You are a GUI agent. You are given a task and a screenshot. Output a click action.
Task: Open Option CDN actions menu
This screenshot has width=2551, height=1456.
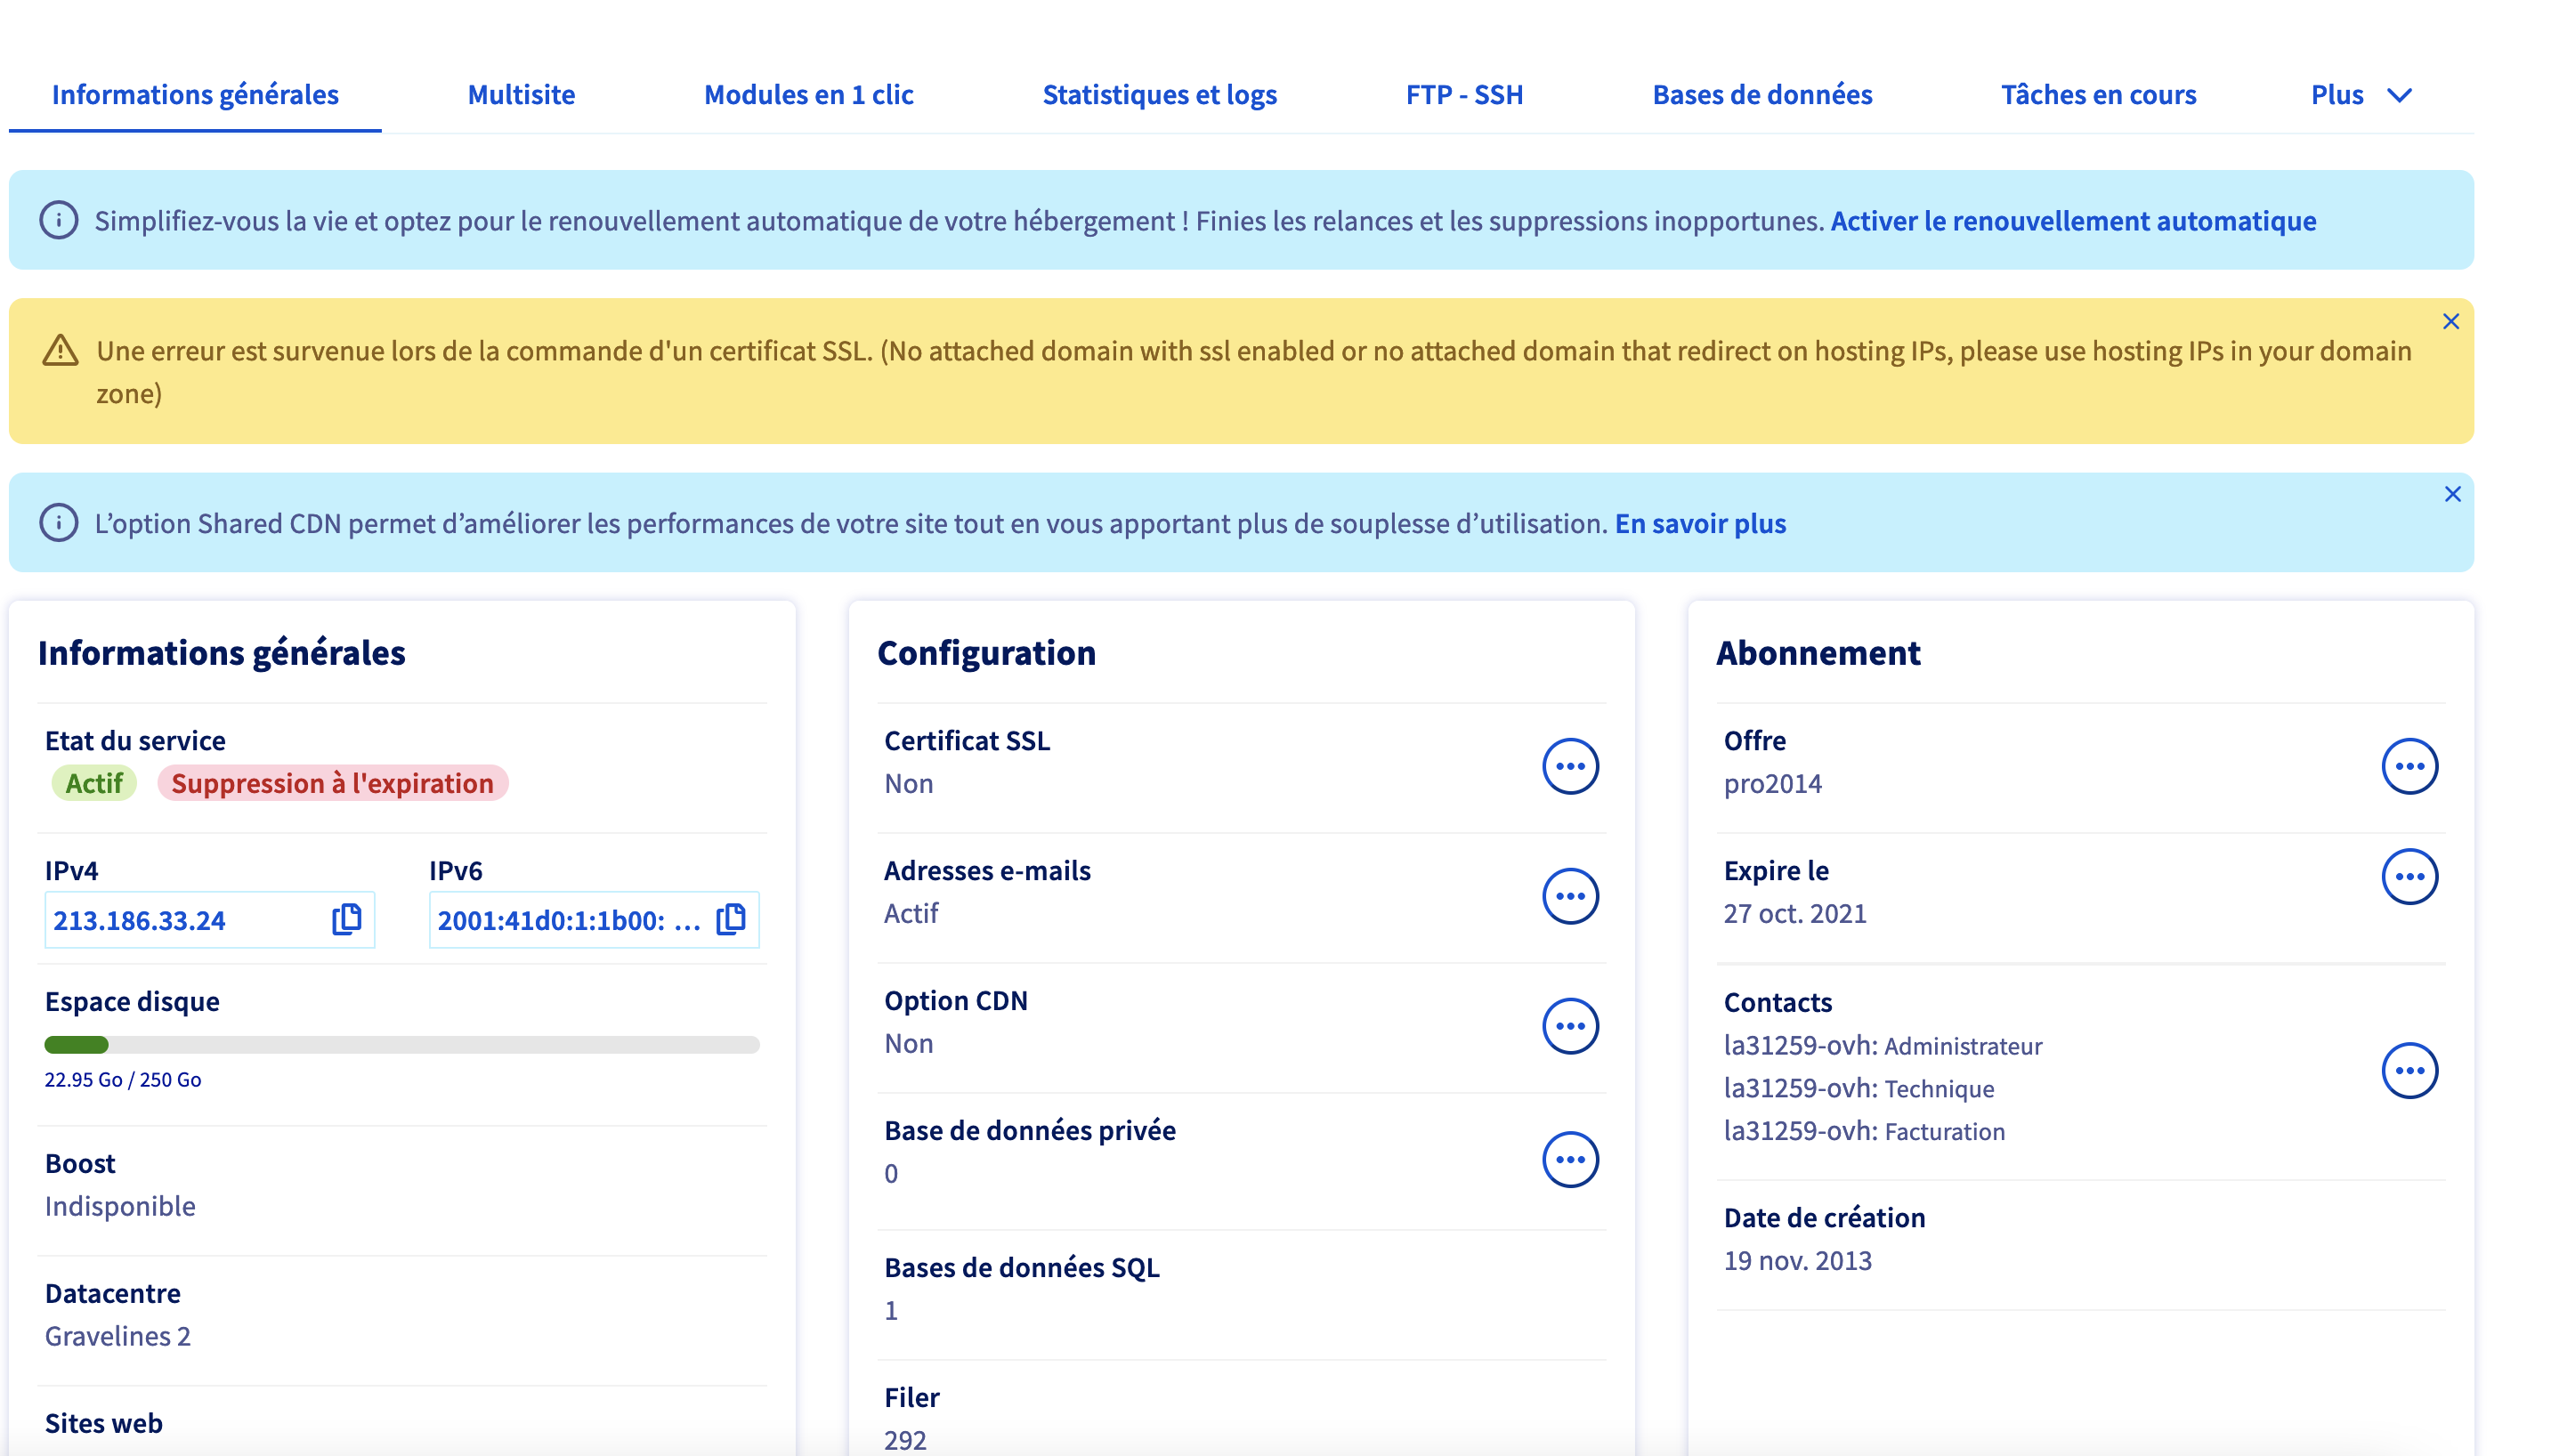point(1569,1026)
